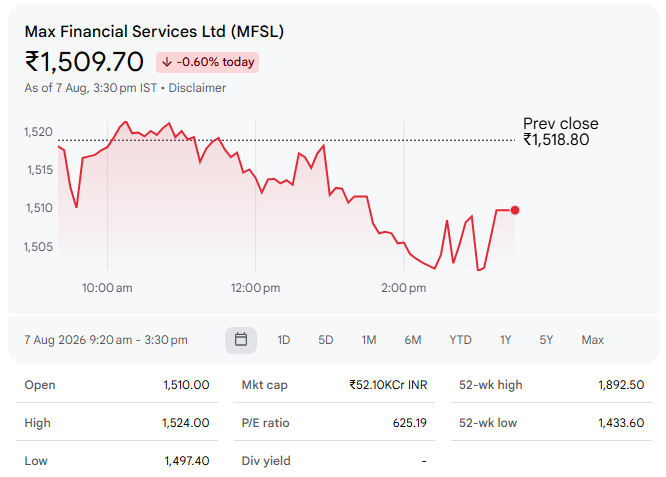This screenshot has width=666, height=477.
Task: Click the 1,520 price axis label
Action: click(x=38, y=132)
